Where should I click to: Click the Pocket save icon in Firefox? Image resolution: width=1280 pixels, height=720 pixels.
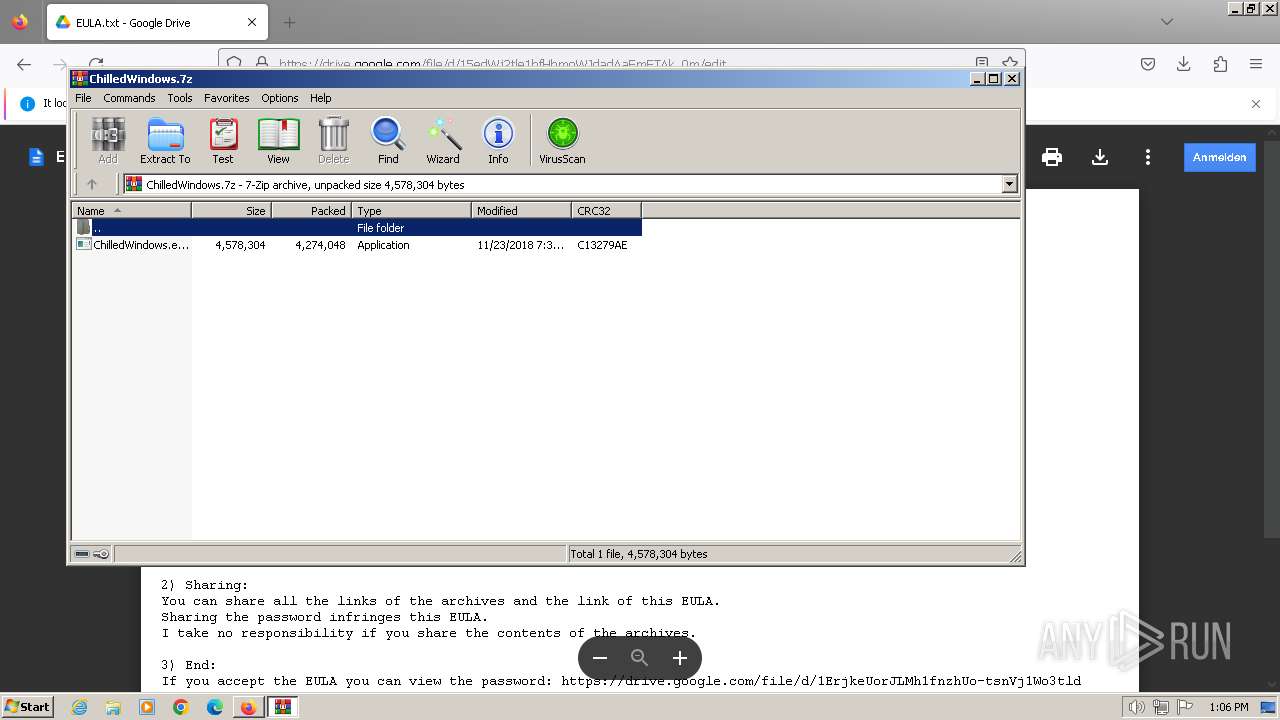[x=1148, y=64]
